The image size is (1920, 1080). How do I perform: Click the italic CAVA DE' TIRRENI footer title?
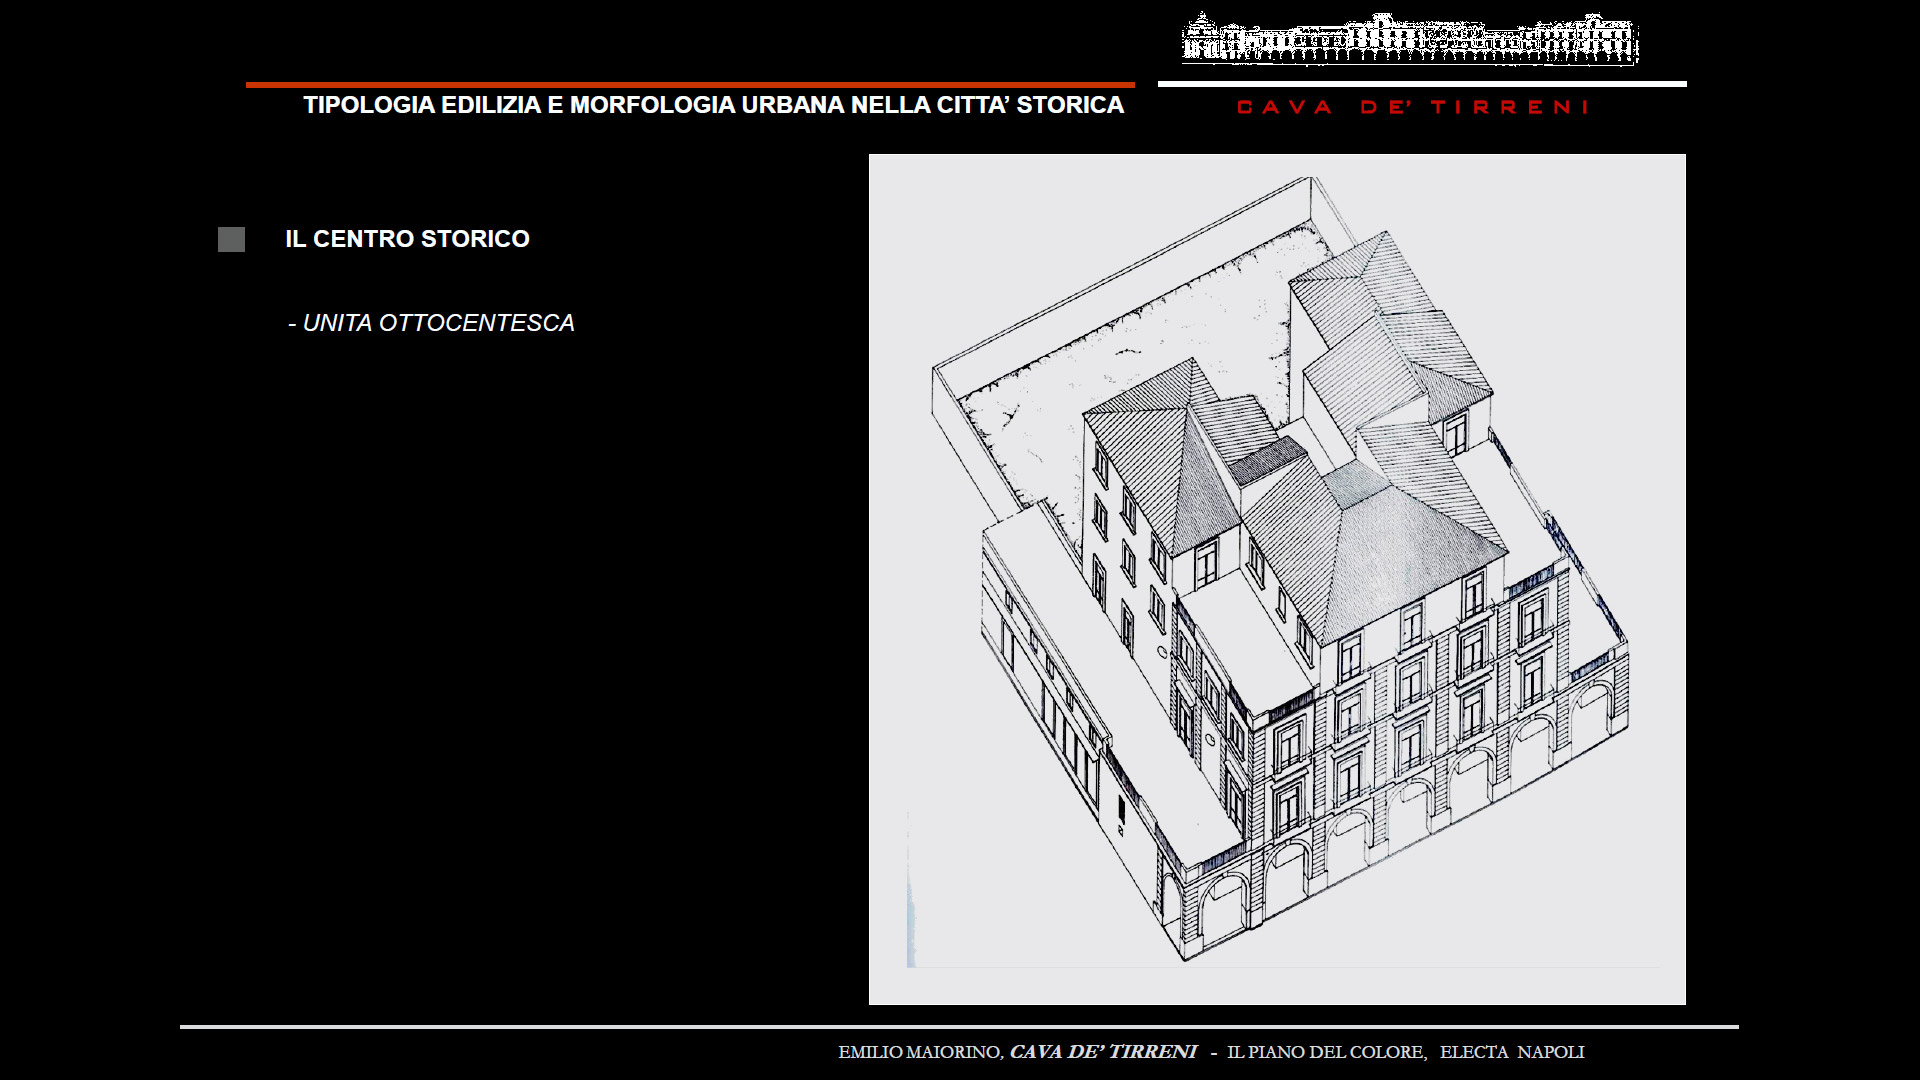[1103, 1052]
